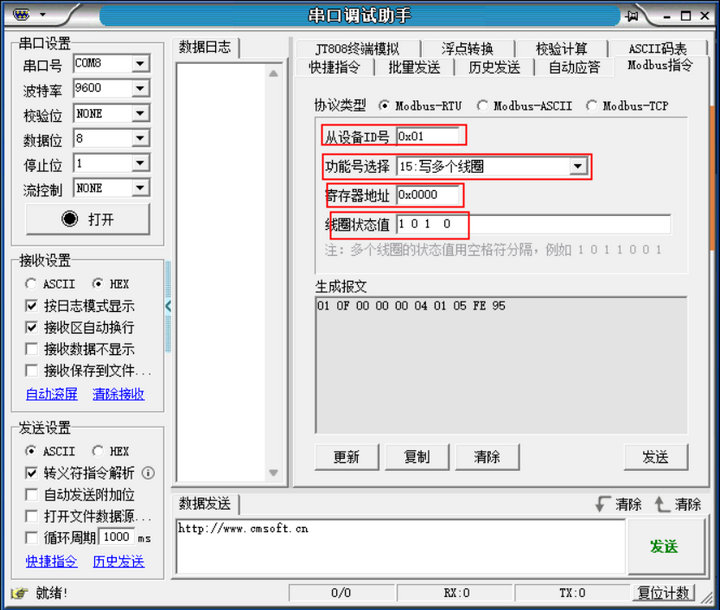Click the 循环周期 1000 ms field
Viewport: 720px width, 610px height.
tap(116, 537)
